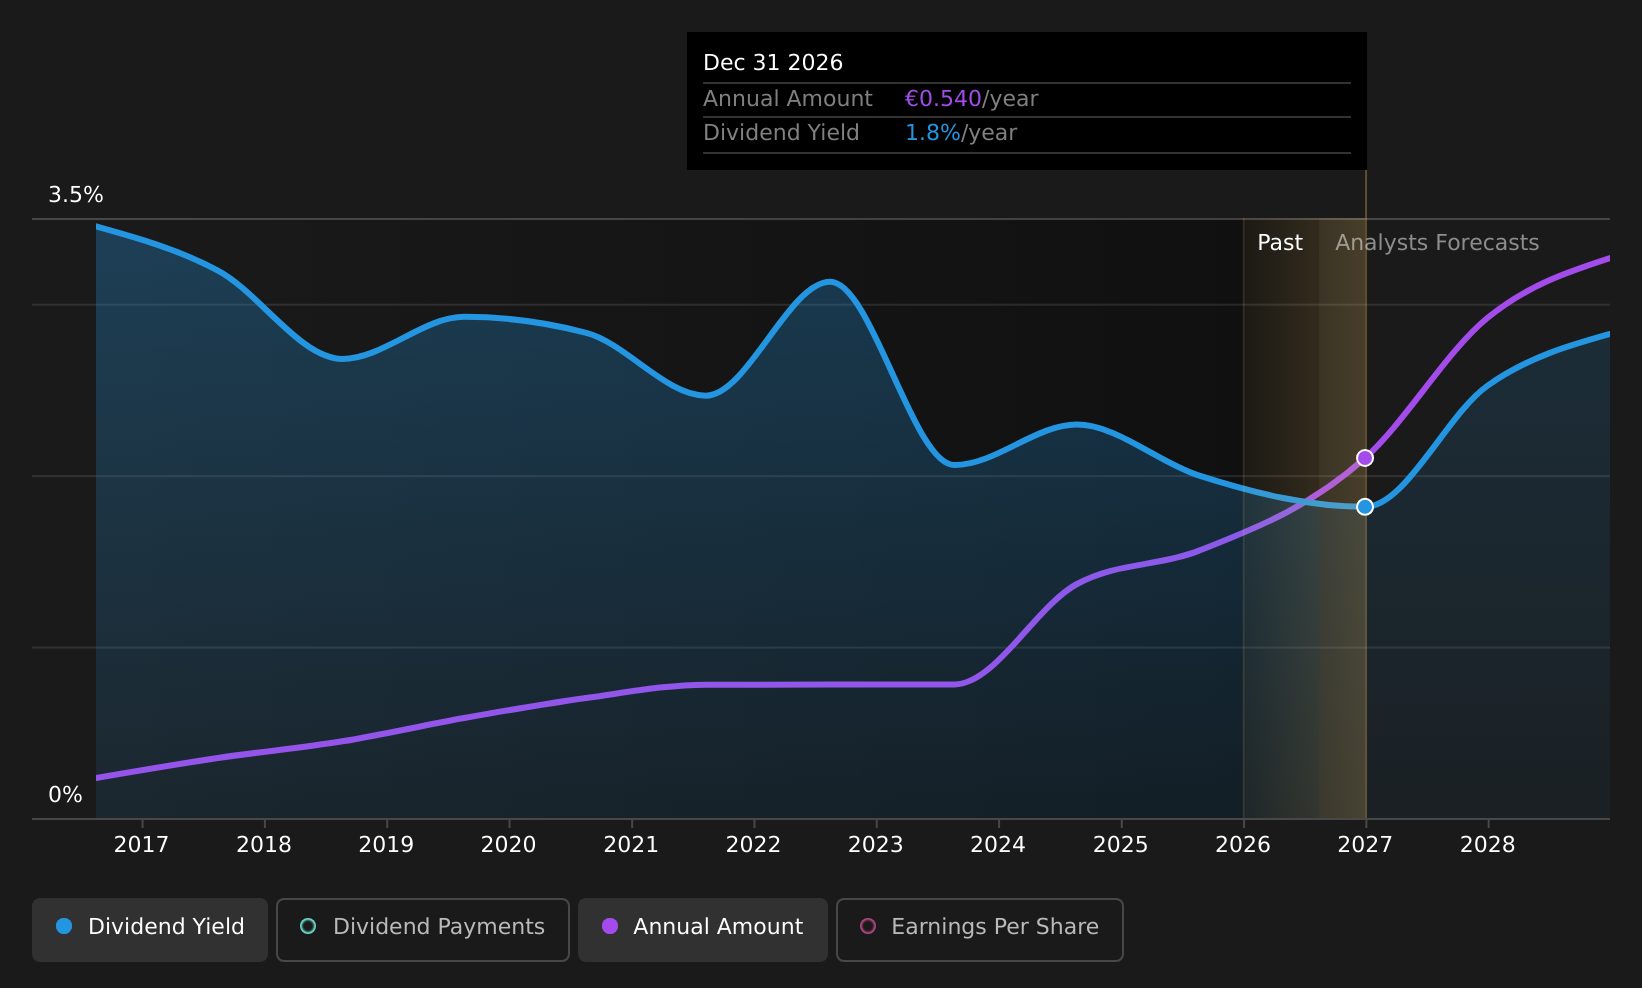Click the 'Dec 31 2026' tooltip date
The height and width of the screenshot is (988, 1642).
[773, 63]
